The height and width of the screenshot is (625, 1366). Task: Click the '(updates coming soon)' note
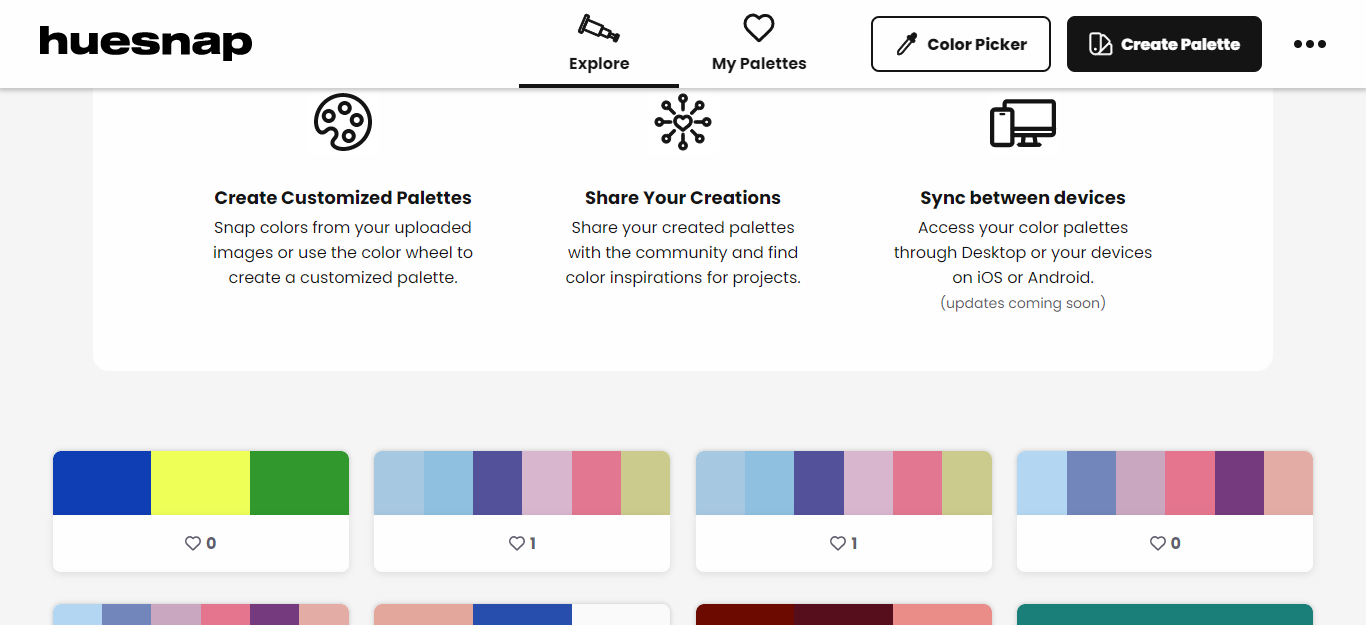click(1023, 303)
